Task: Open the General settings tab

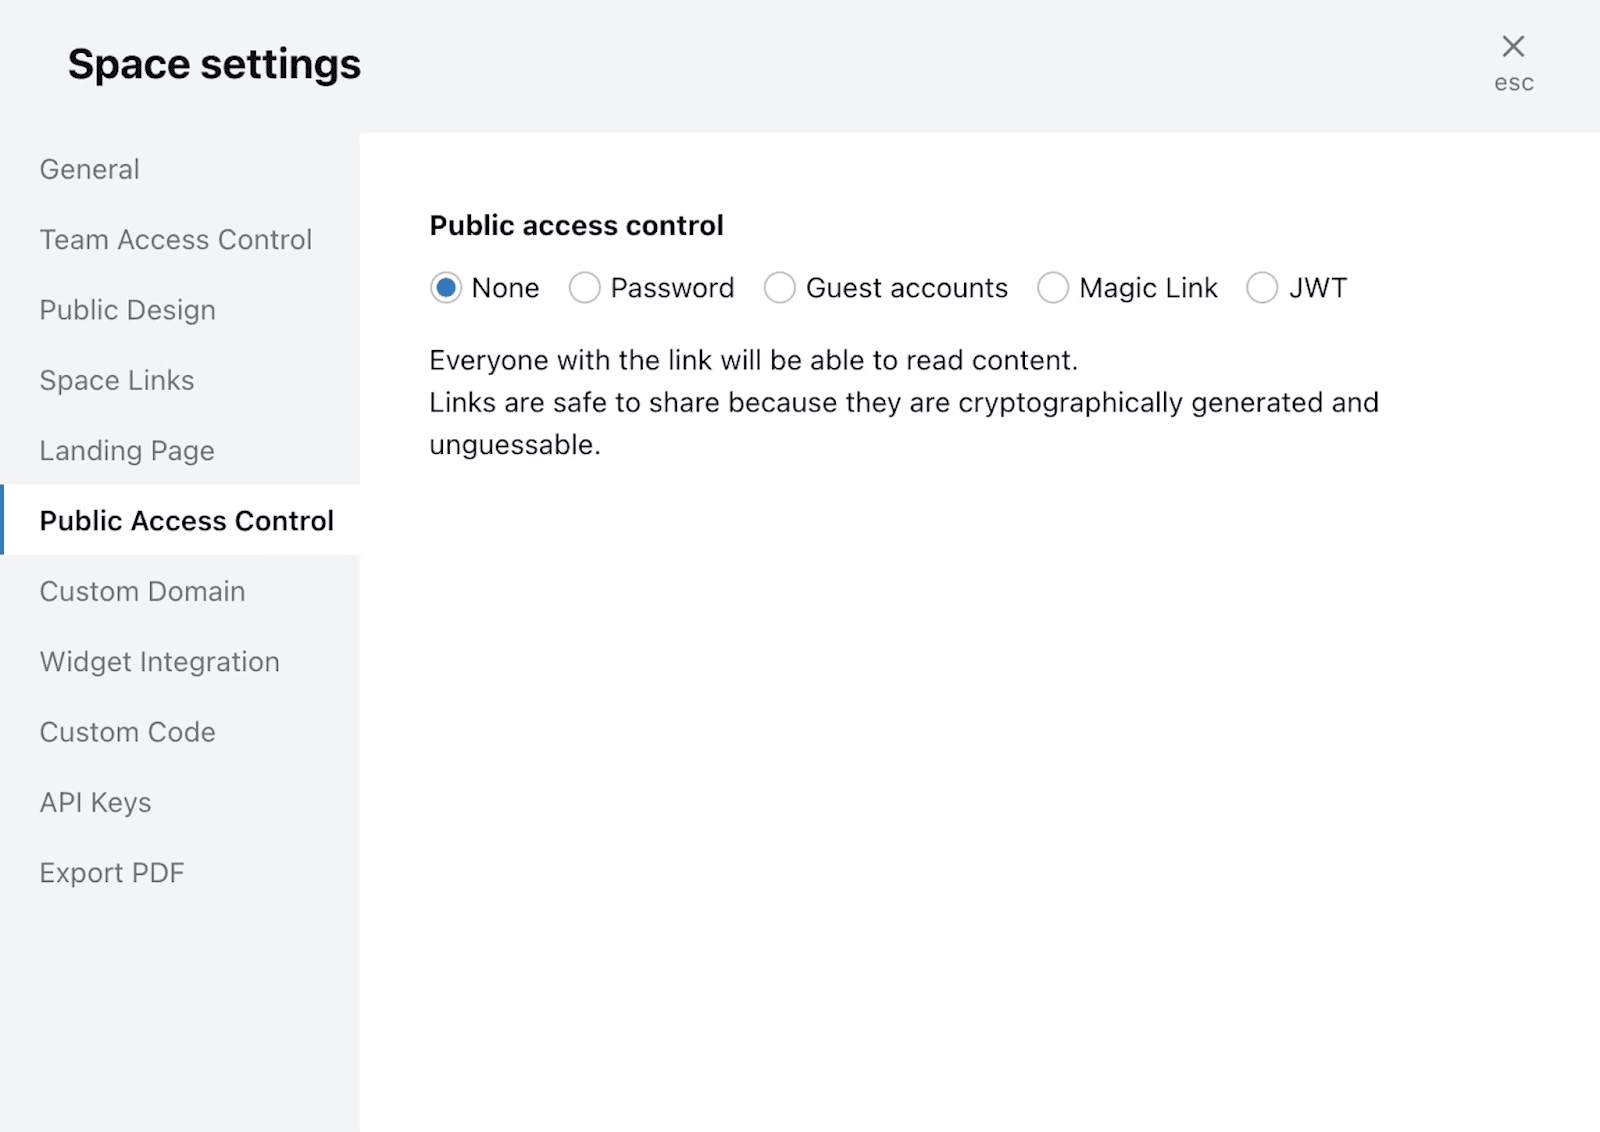Action: (x=90, y=169)
